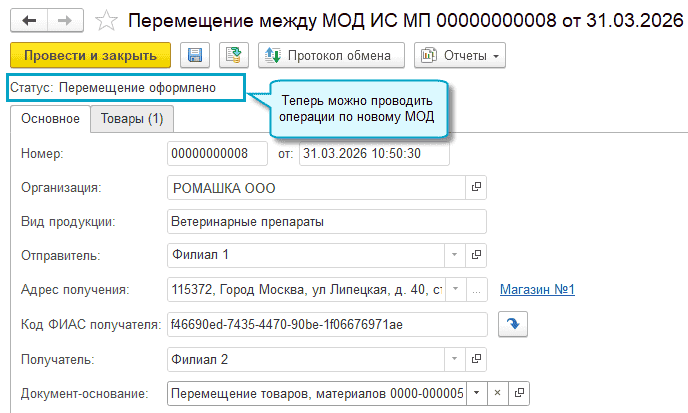
Task: Follow the 'Магазин №1' link
Action: pos(537,290)
